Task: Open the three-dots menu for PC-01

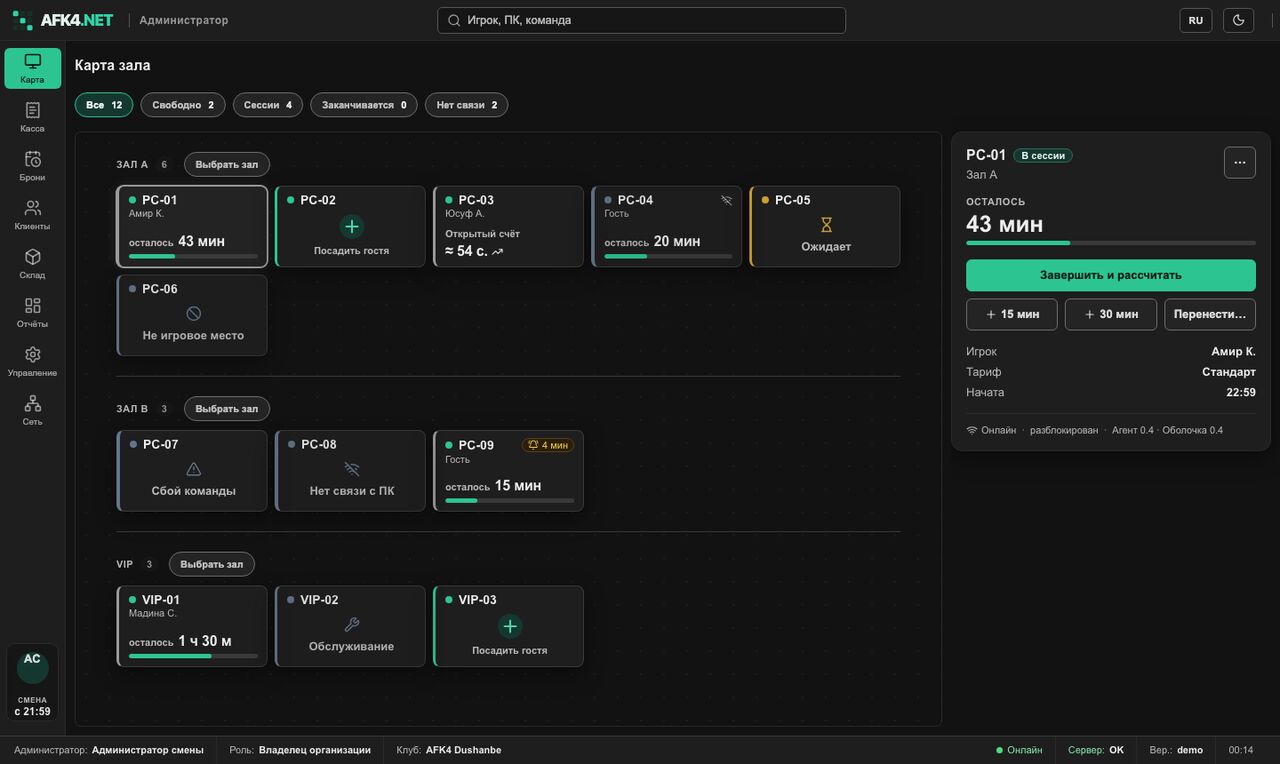Action: [x=1240, y=162]
